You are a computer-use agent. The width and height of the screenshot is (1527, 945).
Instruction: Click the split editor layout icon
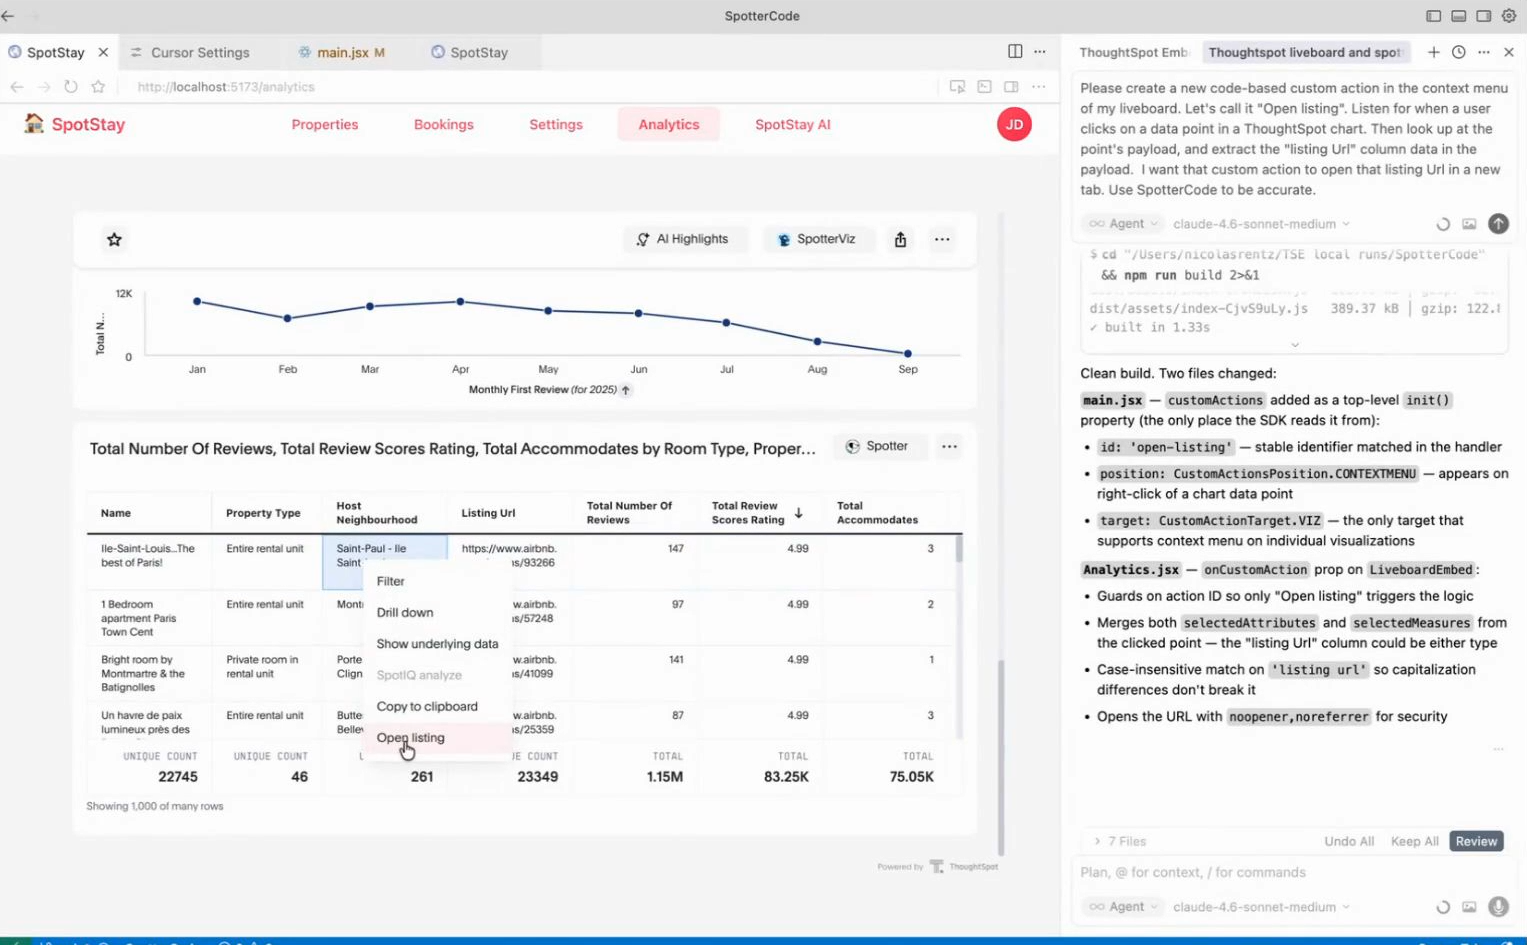click(x=1015, y=52)
